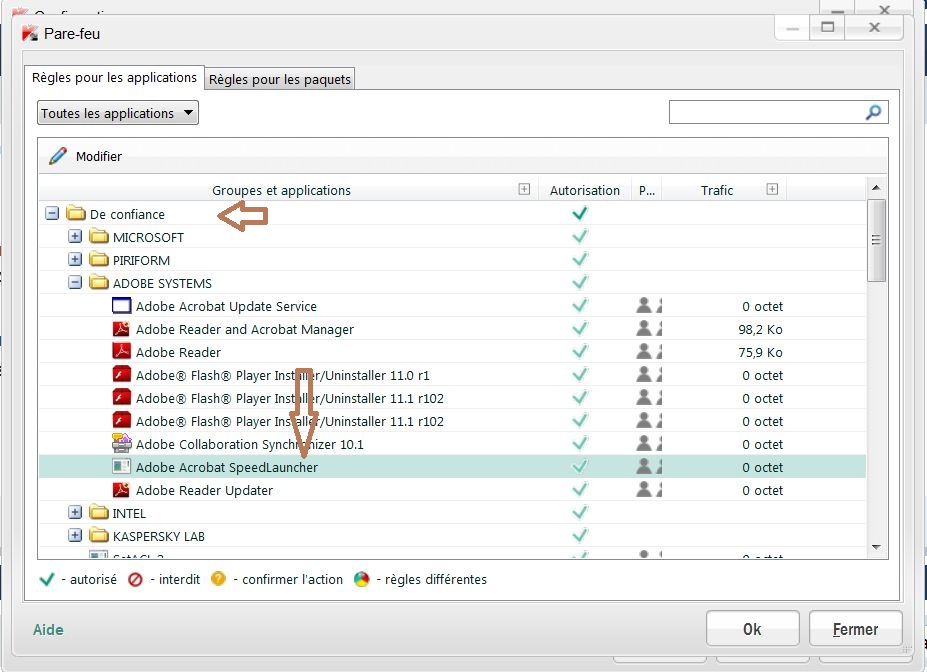Click the KASPERSKY LAB folder icon
This screenshot has width=927, height=672.
pos(99,535)
